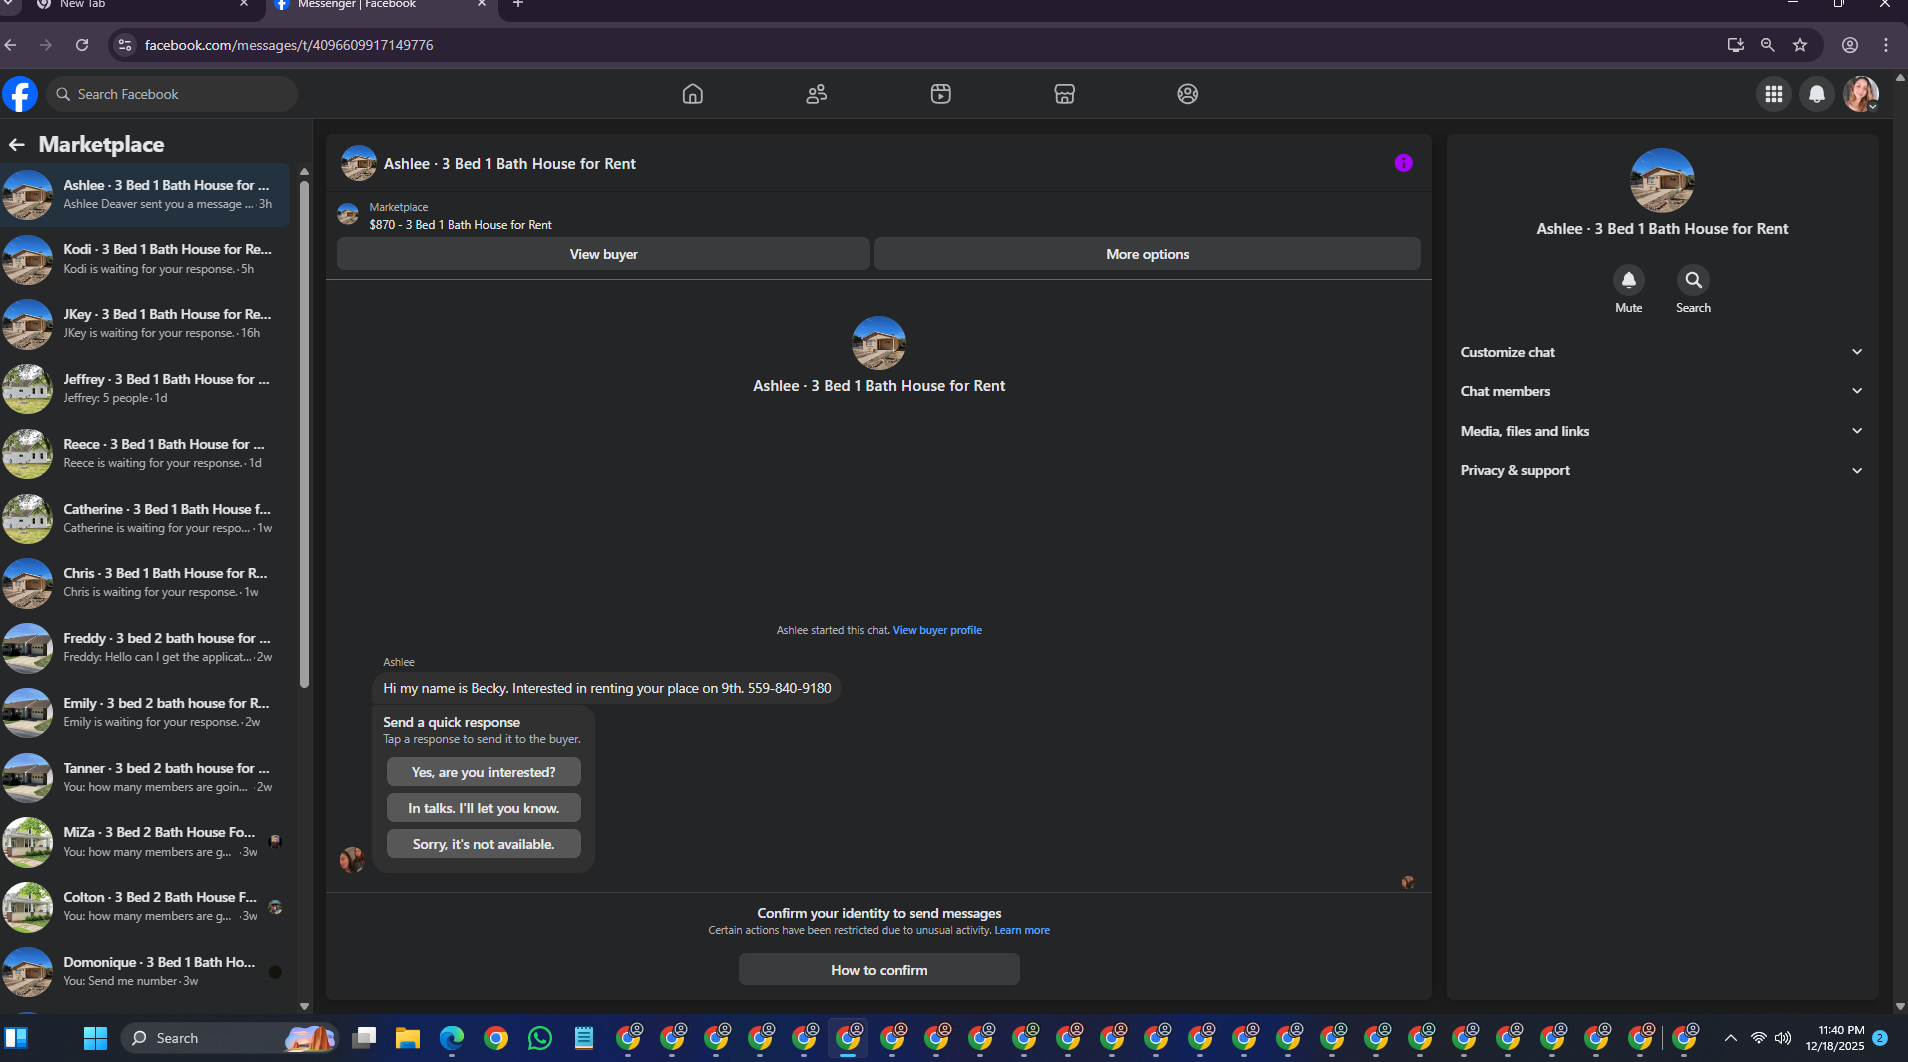Open Freddy conversation in chat list
1908x1062 pixels.
click(146, 647)
